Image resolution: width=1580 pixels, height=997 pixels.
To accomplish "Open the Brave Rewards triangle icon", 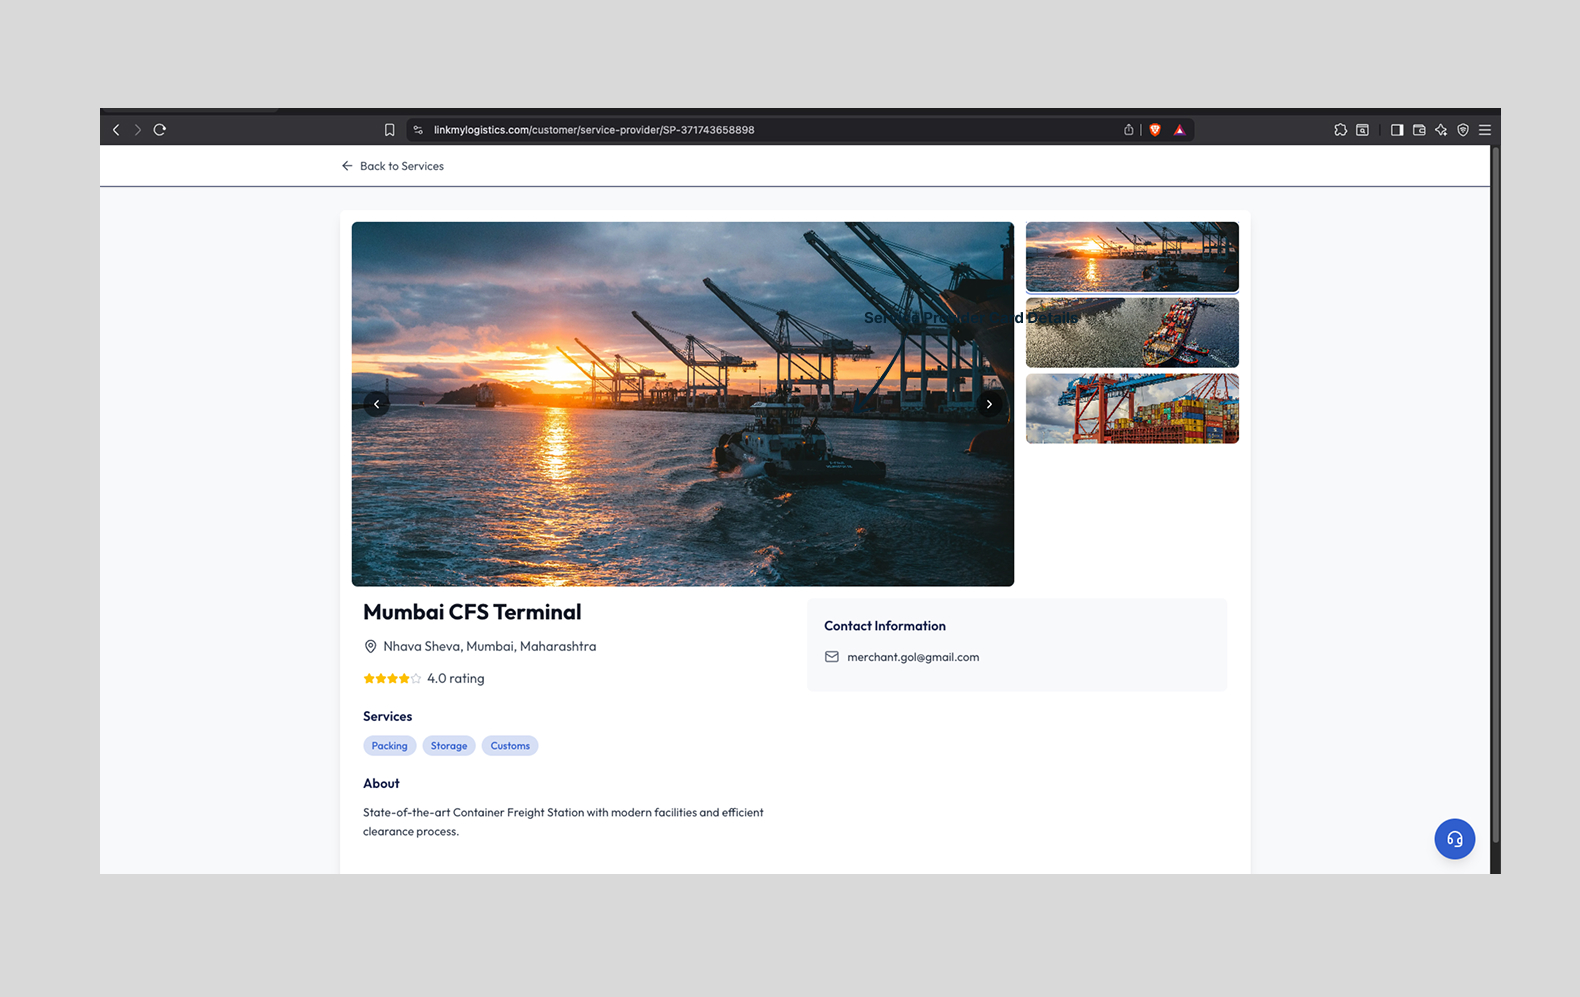I will click(1180, 130).
